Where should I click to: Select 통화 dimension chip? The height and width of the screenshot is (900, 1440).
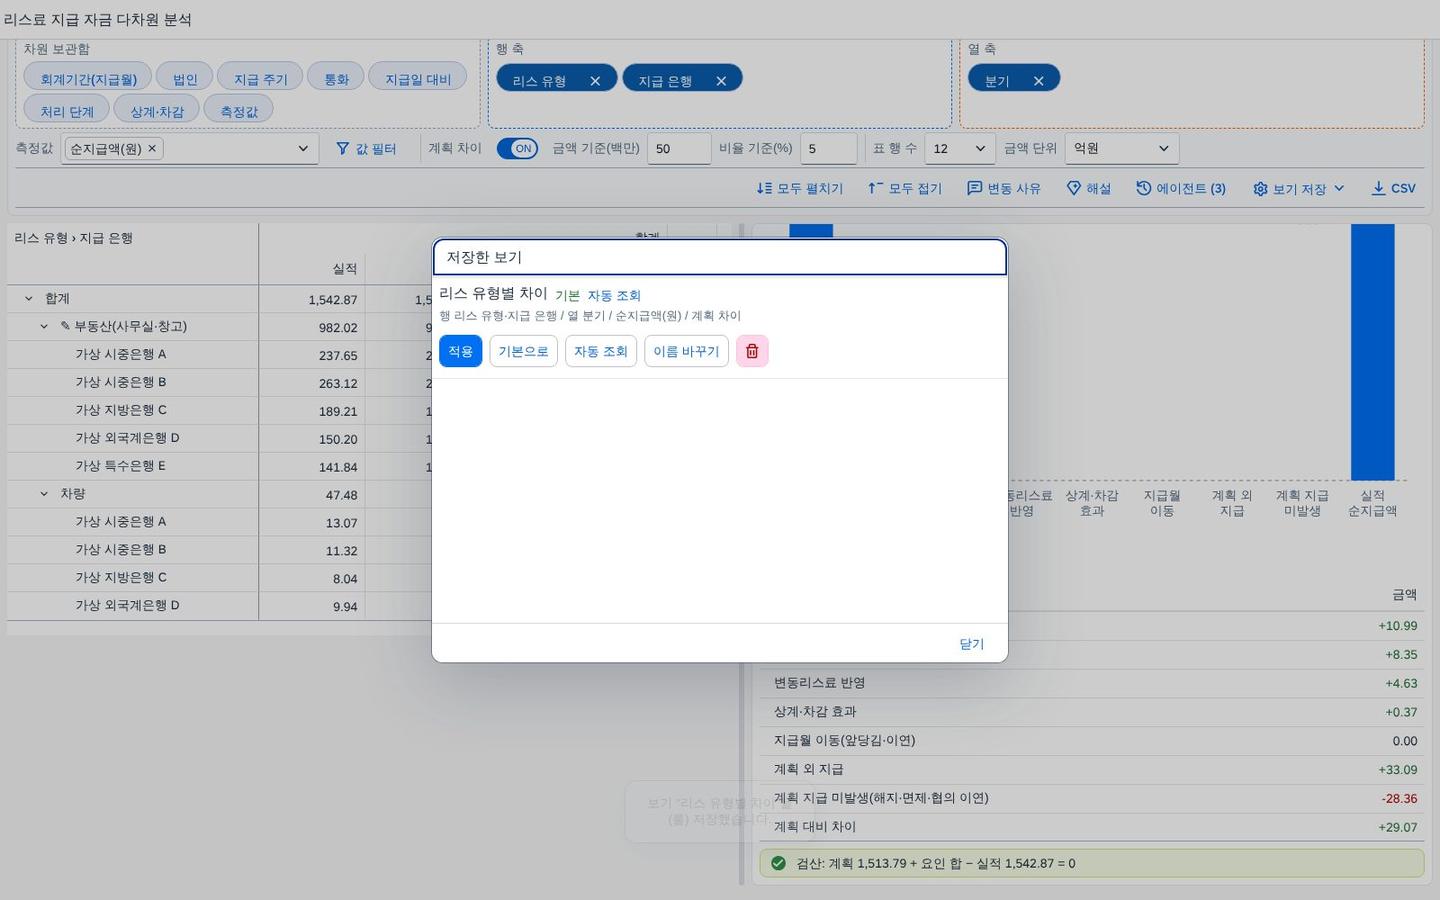click(336, 79)
